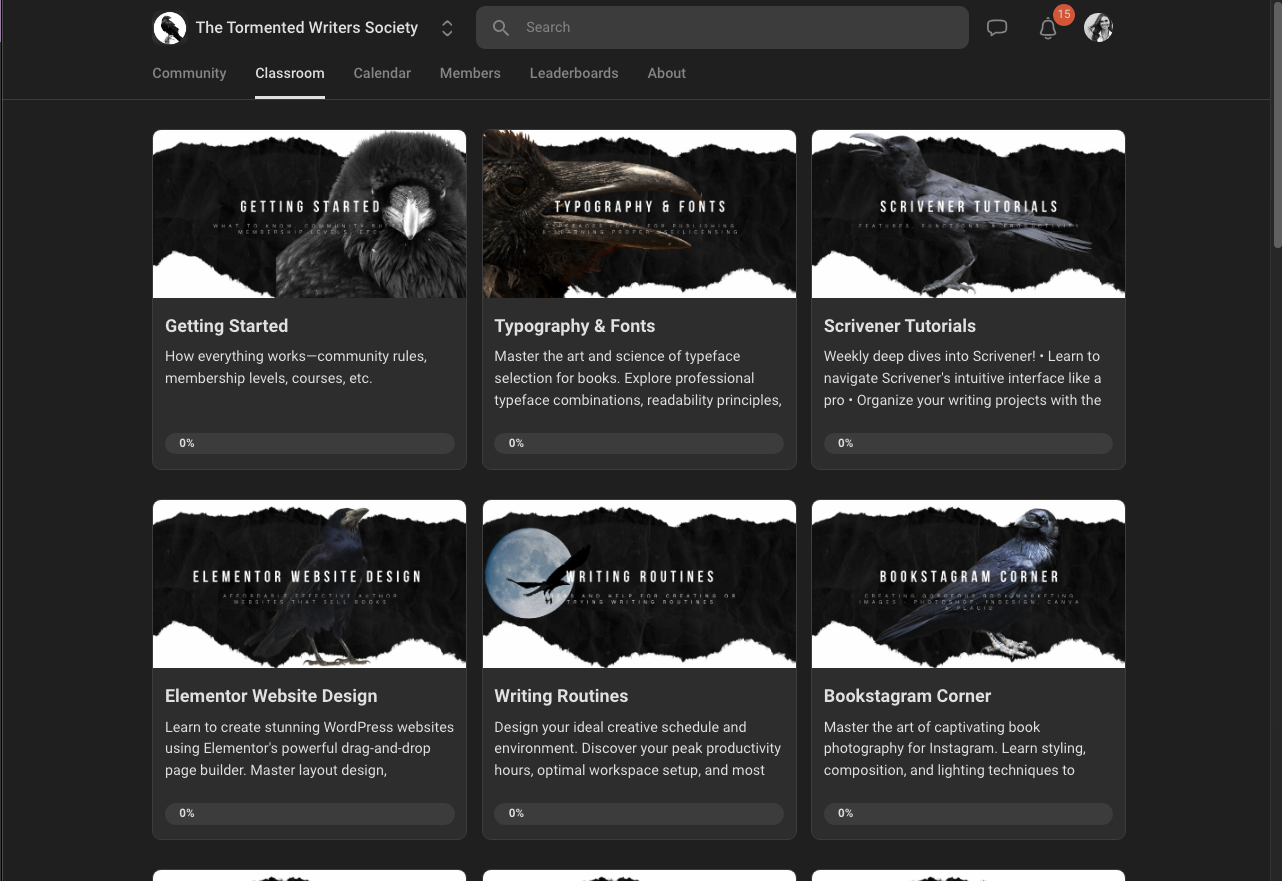
Task: Open the notifications bell icon
Action: click(1048, 28)
